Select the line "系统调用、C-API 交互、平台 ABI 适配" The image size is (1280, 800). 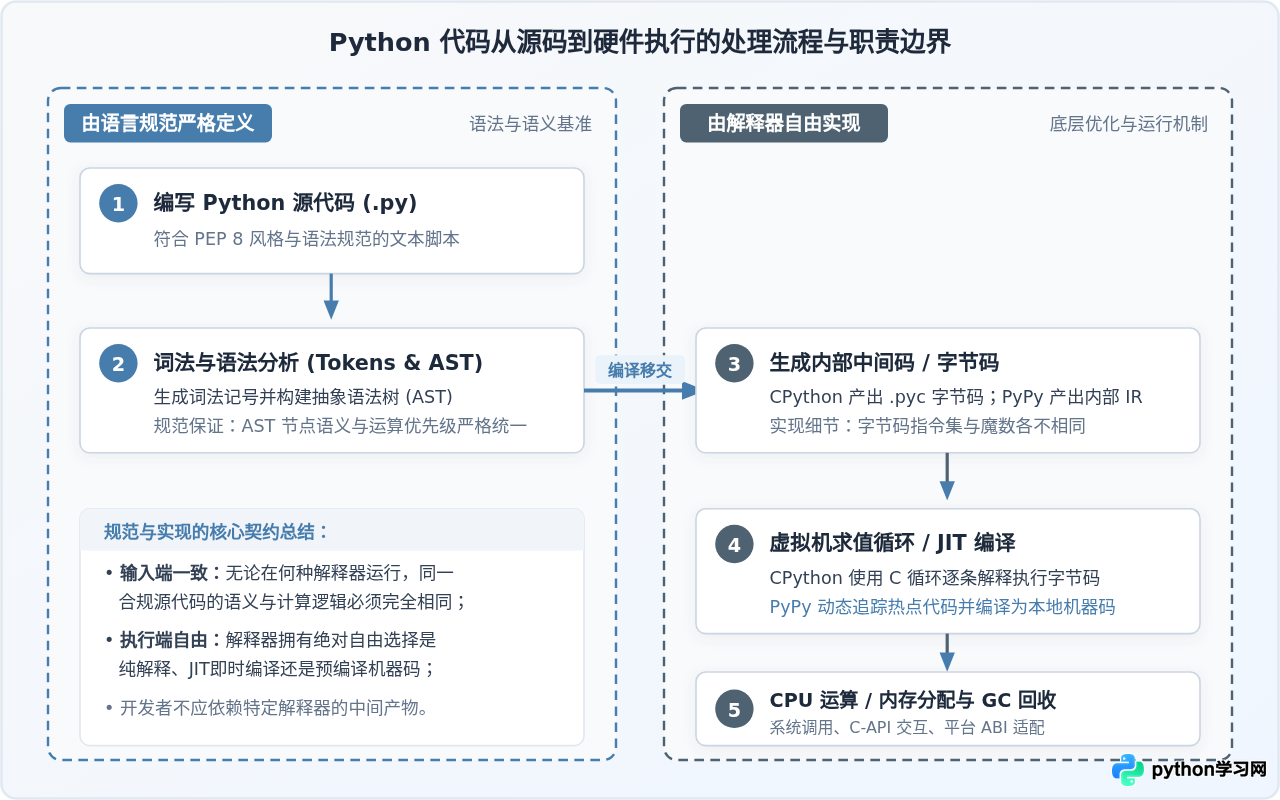907,728
